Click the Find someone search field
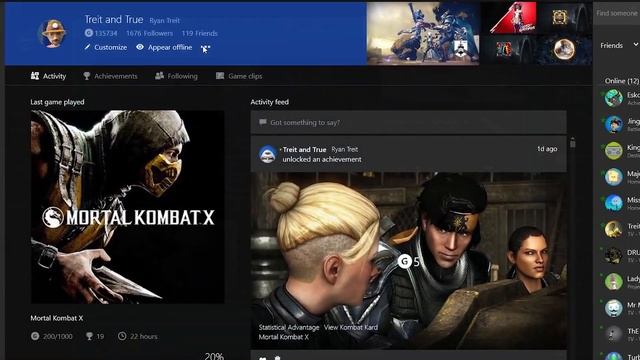 tap(616, 13)
